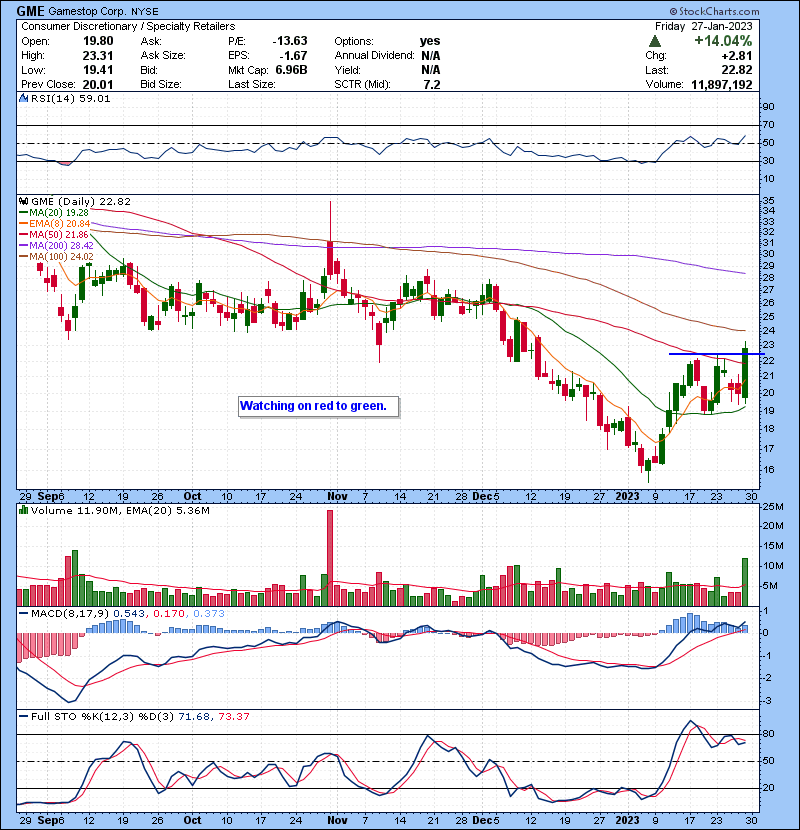Click the Volume value 11,897,192
Screen dimensions: 800x830
(x=722, y=85)
